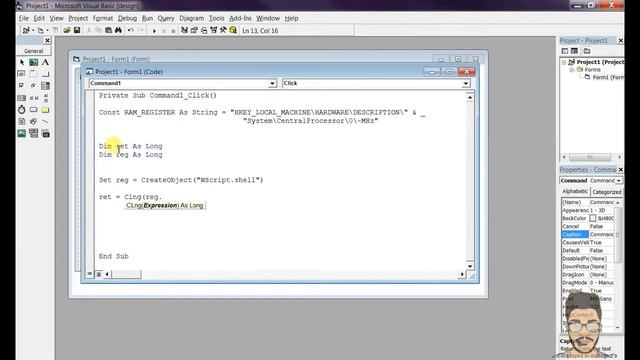Select the Data control tool
This screenshot has width=640, height=360.
click(33, 133)
